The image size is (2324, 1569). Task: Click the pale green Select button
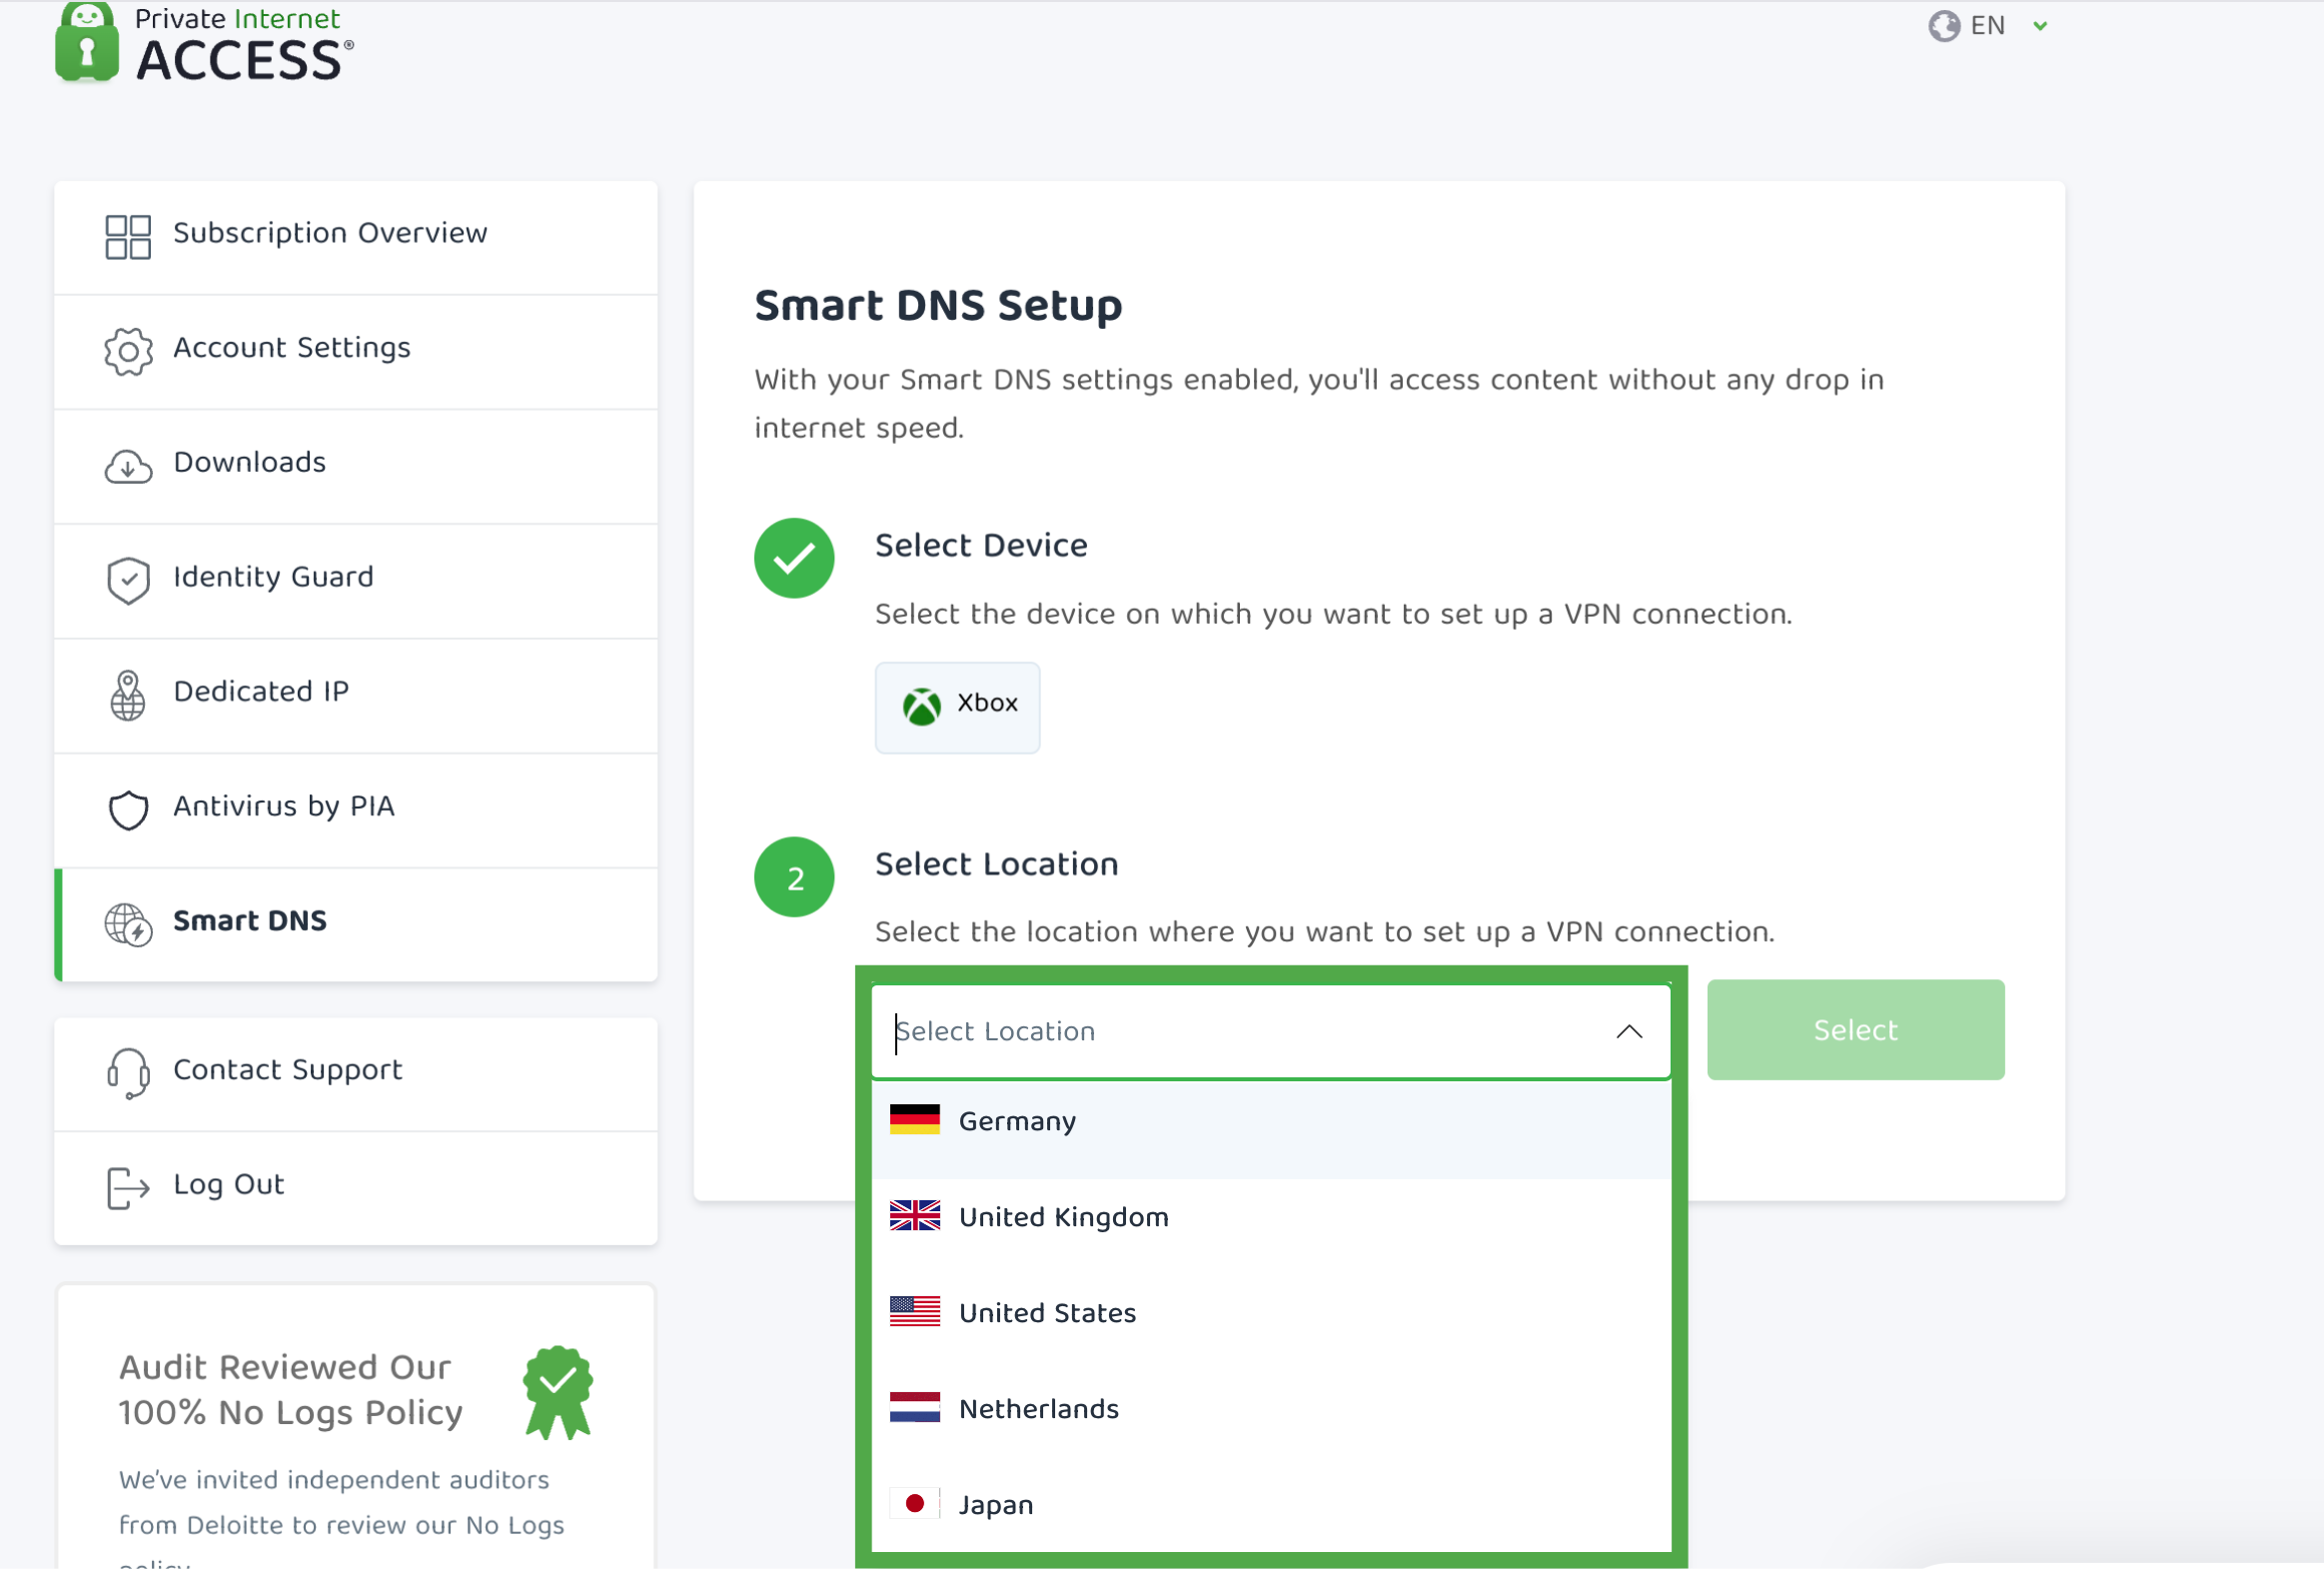(x=1855, y=1030)
